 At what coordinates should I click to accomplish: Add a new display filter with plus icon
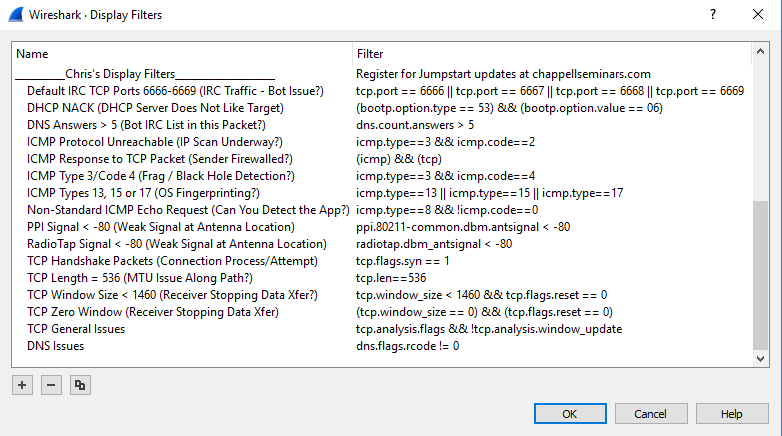tap(22, 385)
